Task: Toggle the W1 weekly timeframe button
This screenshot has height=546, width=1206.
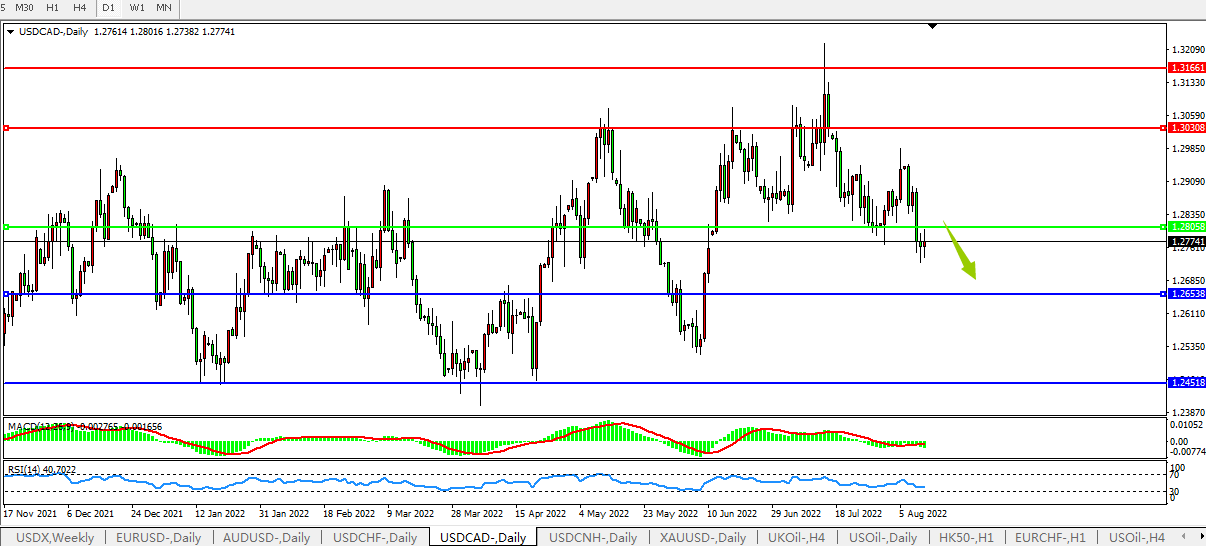Action: (x=137, y=8)
